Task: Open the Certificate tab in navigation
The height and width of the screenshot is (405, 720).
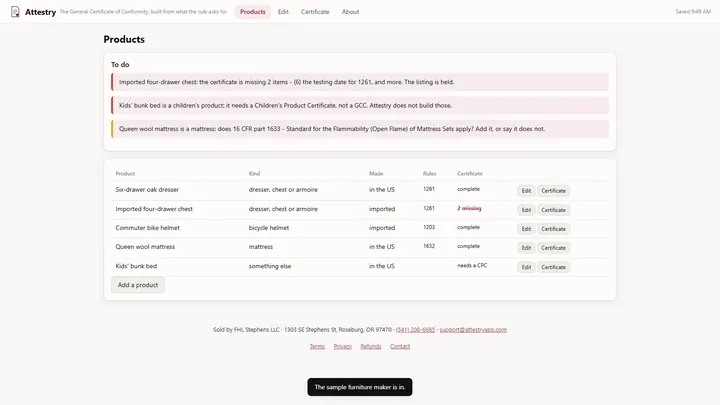Action: pos(315,12)
